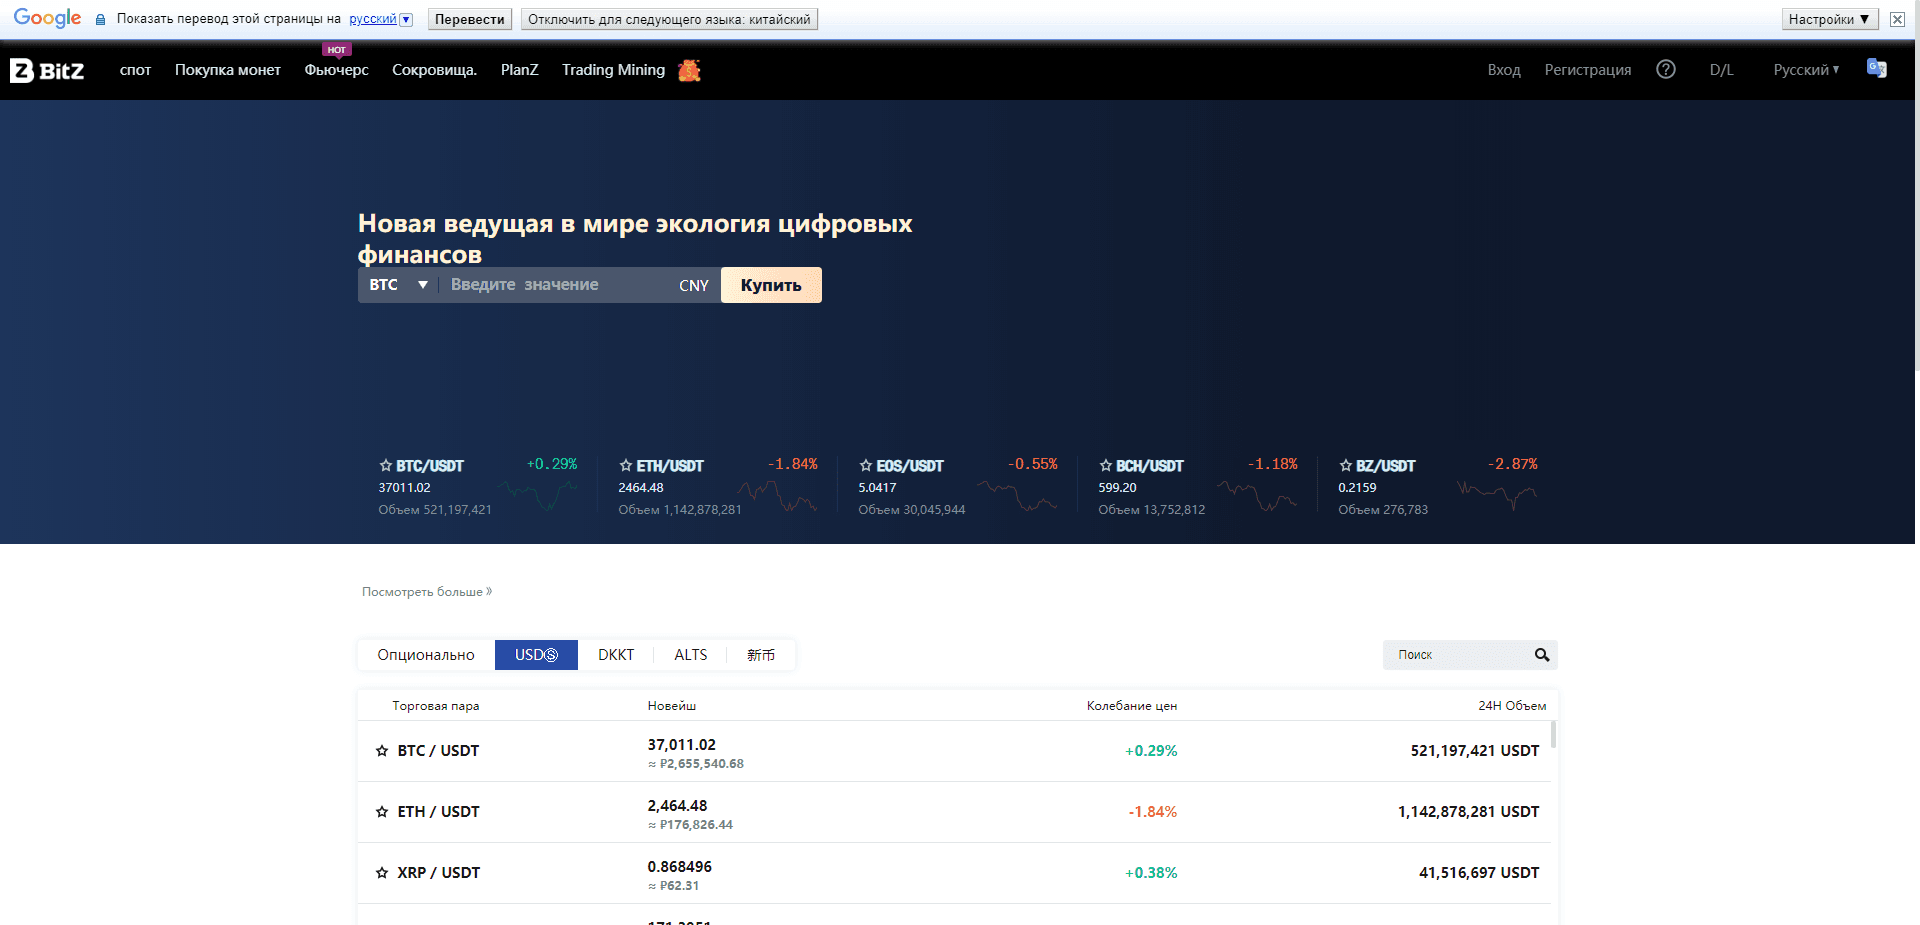Click the BitZ logo in the header
This screenshot has height=925, width=1920.
(x=47, y=70)
